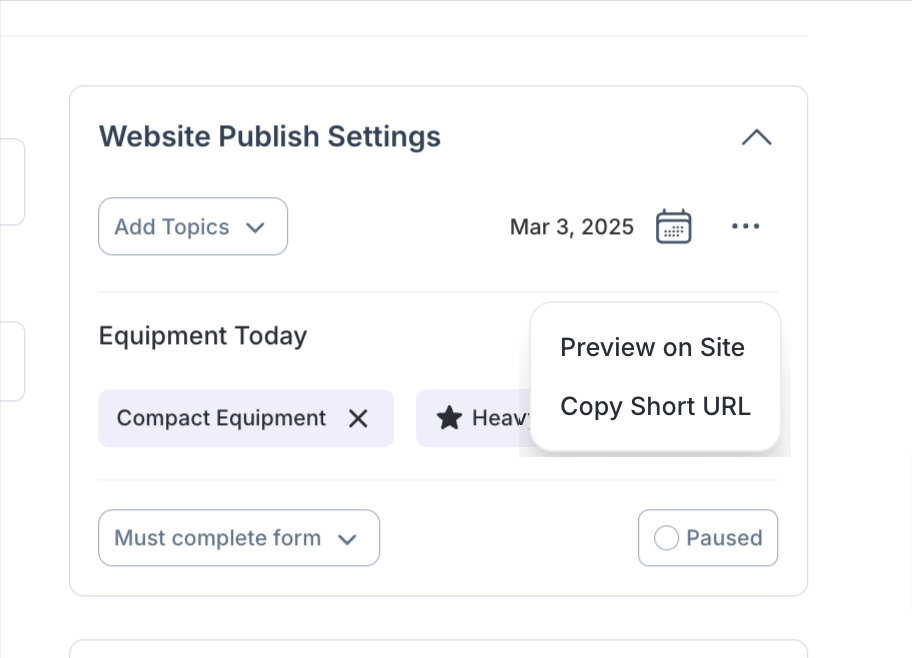The image size is (912, 658).
Task: Click the Website Publish Settings heading
Action: point(269,137)
